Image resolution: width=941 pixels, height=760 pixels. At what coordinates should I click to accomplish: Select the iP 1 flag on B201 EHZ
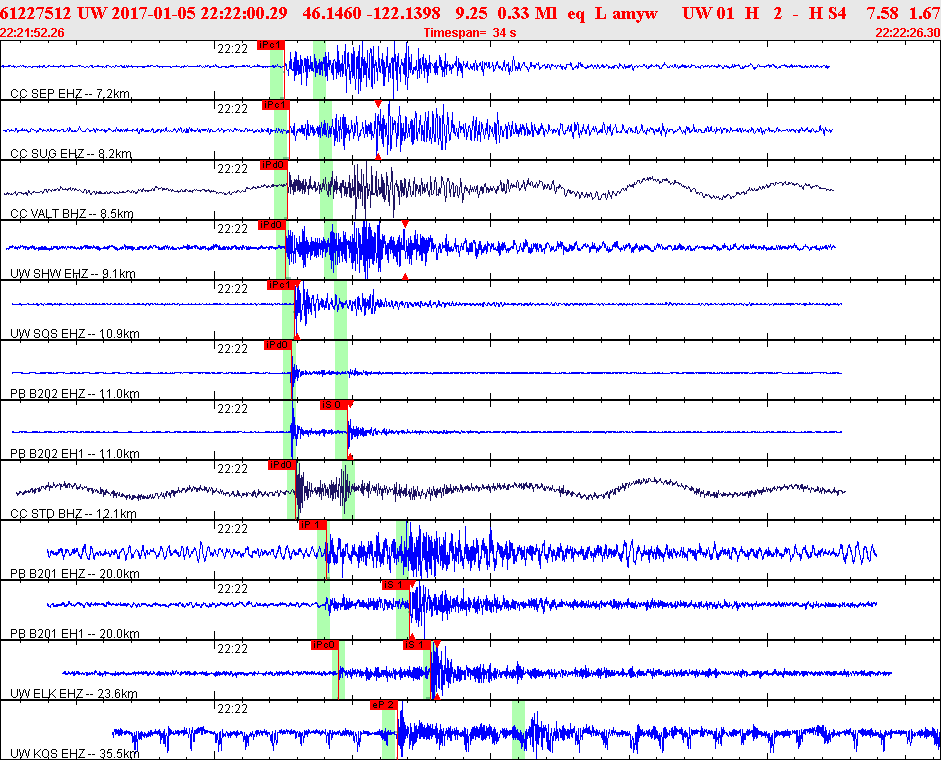[313, 525]
